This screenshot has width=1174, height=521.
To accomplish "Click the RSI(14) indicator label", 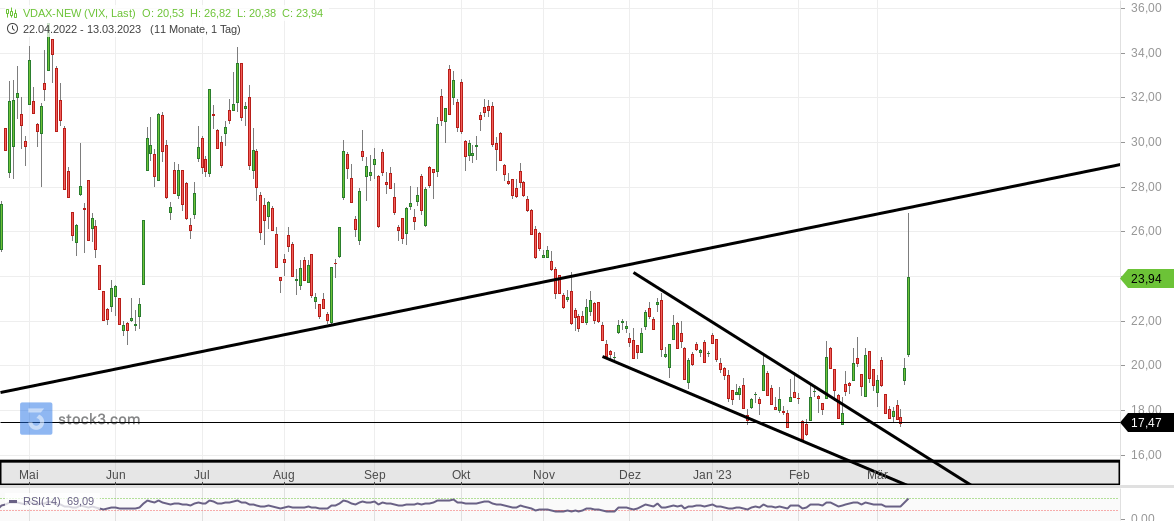I will (x=42, y=502).
